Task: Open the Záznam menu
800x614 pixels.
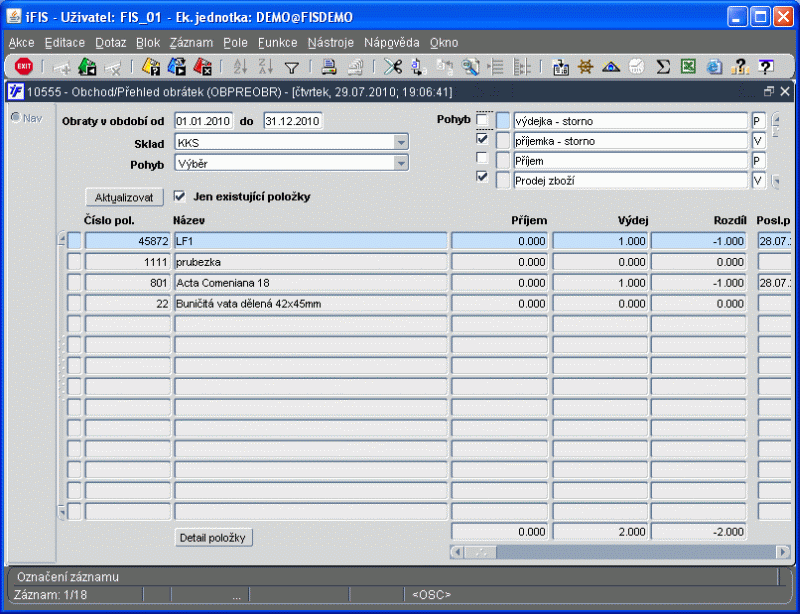Action: [x=191, y=43]
